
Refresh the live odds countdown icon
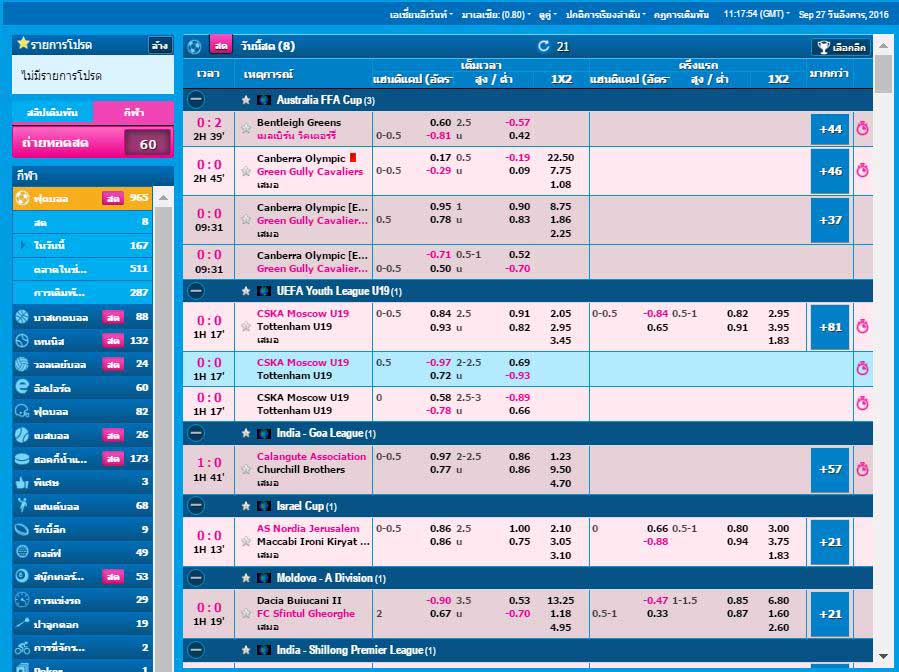(x=544, y=46)
